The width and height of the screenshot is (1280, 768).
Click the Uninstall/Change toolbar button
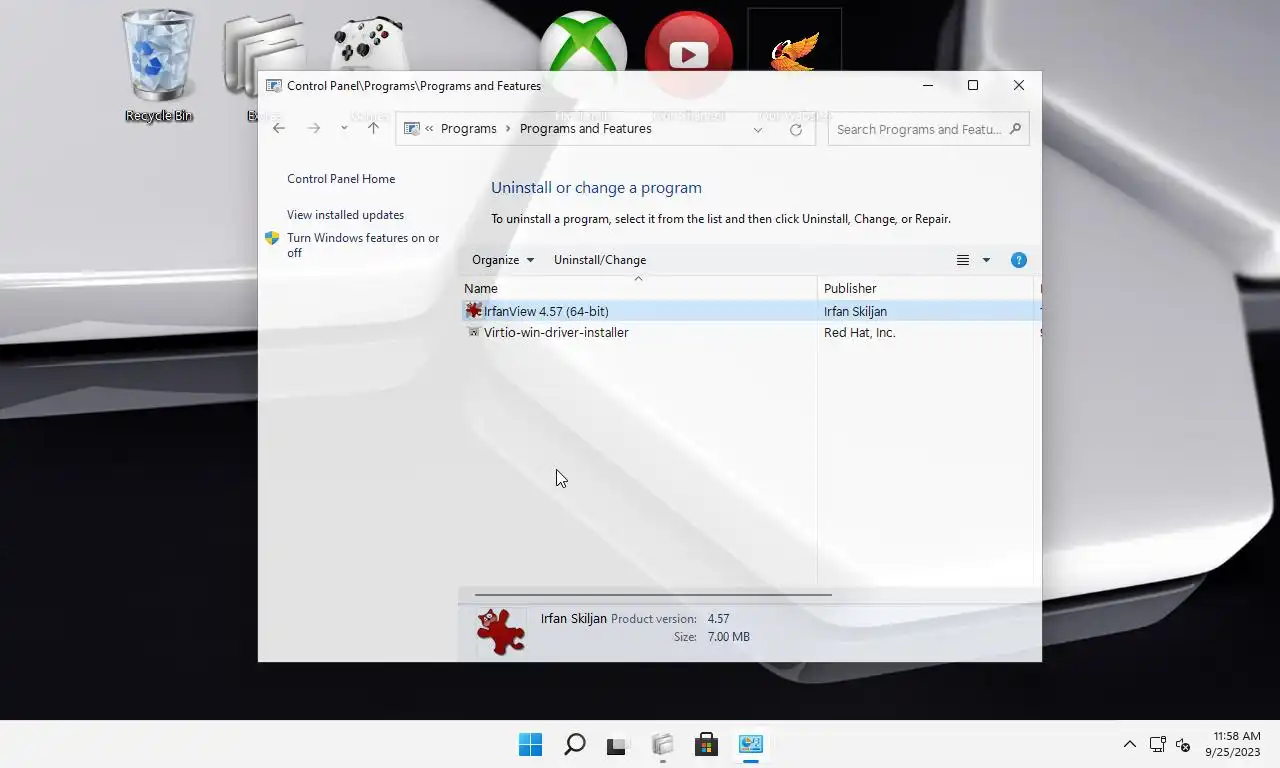(x=600, y=260)
